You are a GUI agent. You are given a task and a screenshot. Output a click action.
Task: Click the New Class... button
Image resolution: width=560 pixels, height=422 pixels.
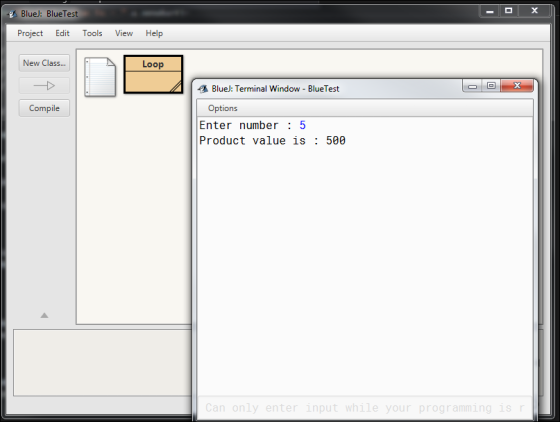coord(44,63)
